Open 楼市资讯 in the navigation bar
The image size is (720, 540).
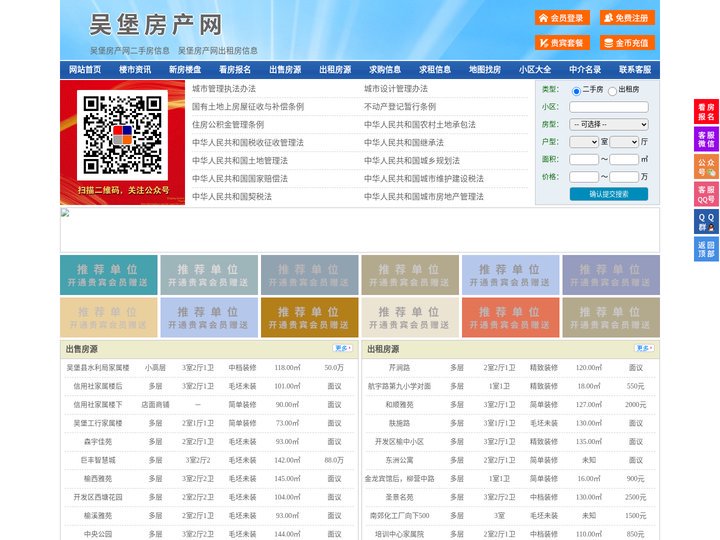pyautogui.click(x=135, y=70)
